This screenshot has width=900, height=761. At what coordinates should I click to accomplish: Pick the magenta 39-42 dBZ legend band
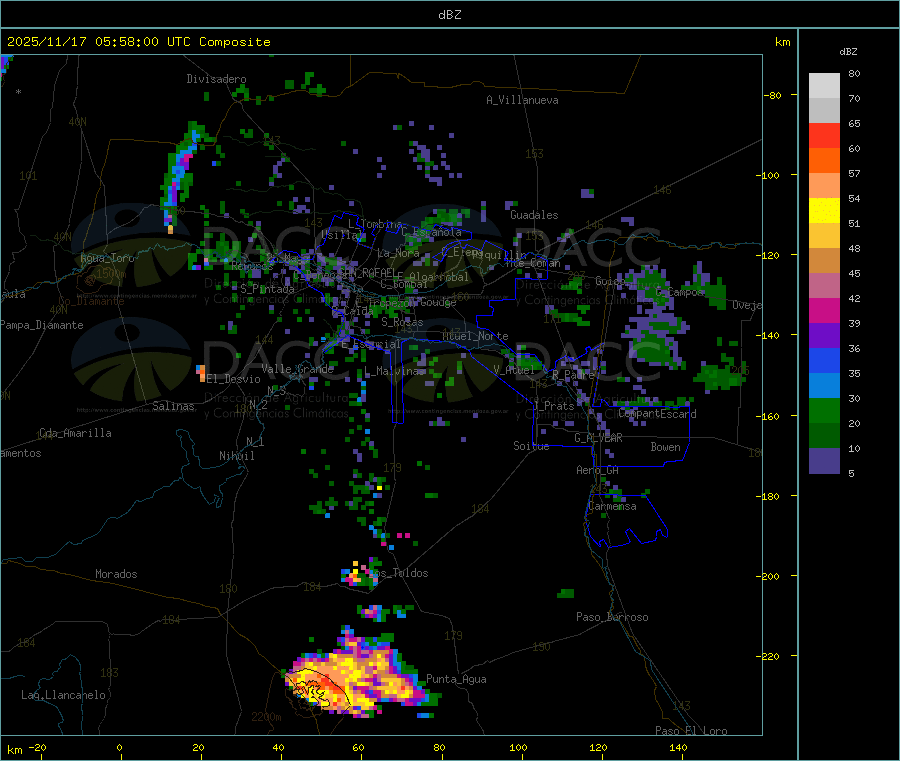(x=824, y=310)
